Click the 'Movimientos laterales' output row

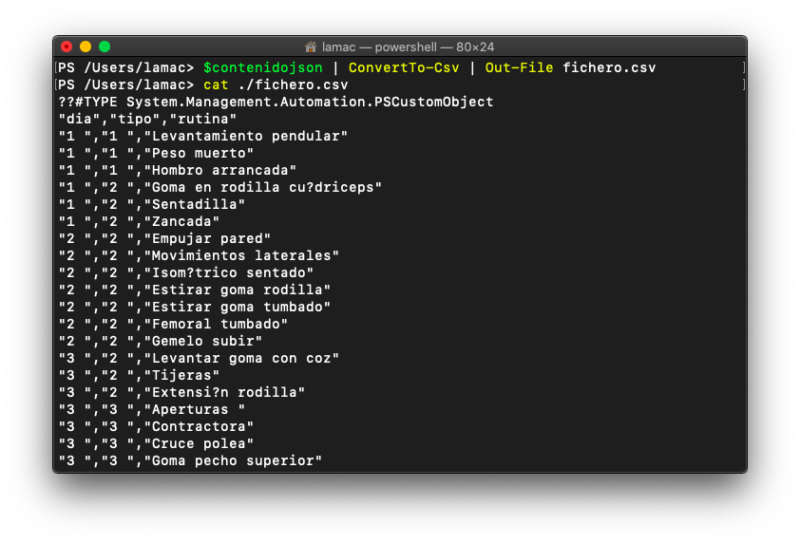pyautogui.click(x=198, y=256)
